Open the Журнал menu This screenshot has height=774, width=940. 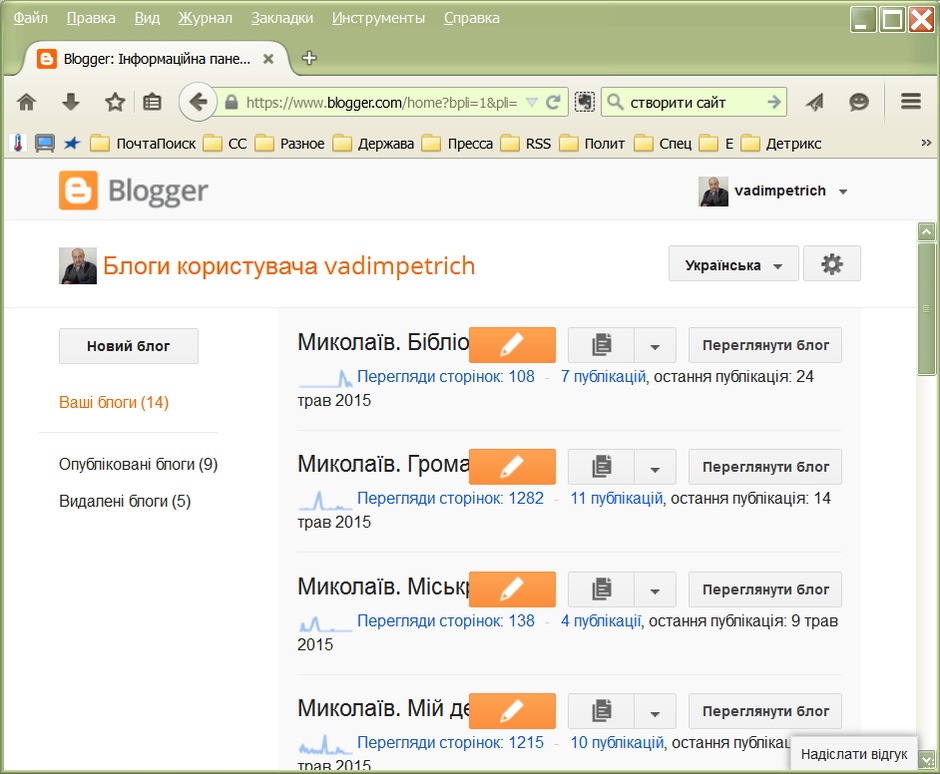[x=205, y=18]
